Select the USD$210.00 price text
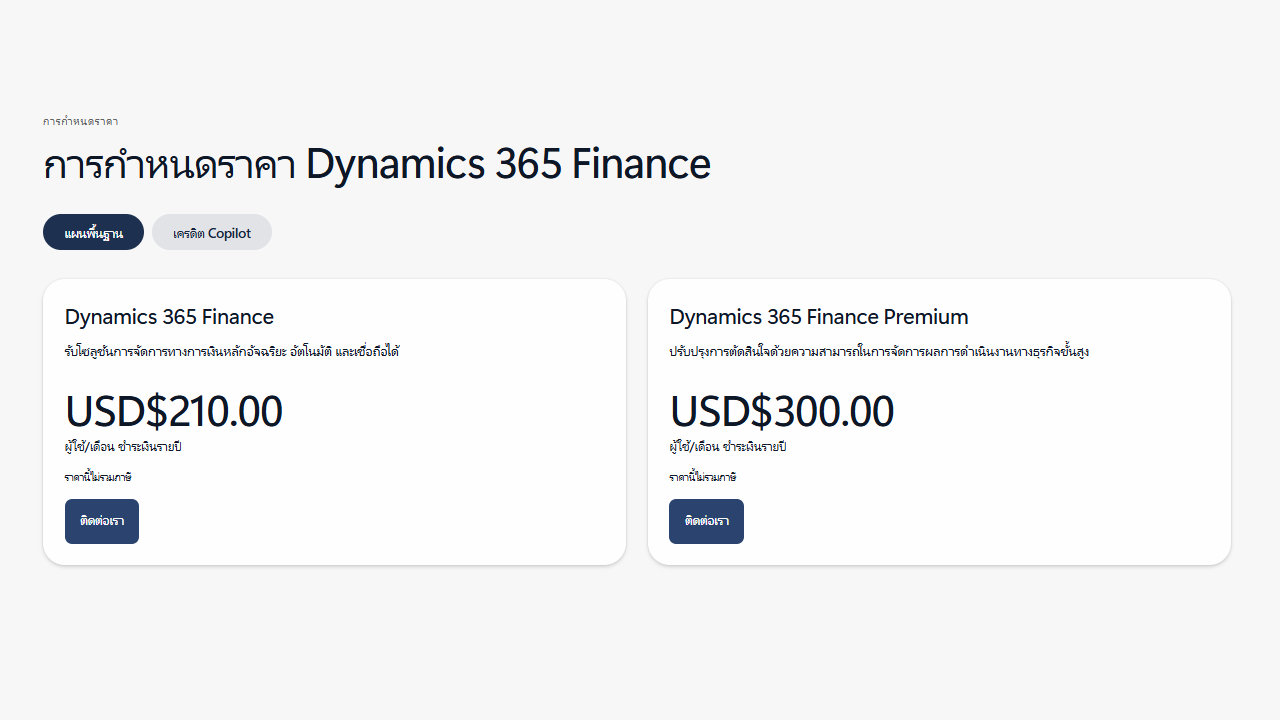1280x720 pixels. 173,410
